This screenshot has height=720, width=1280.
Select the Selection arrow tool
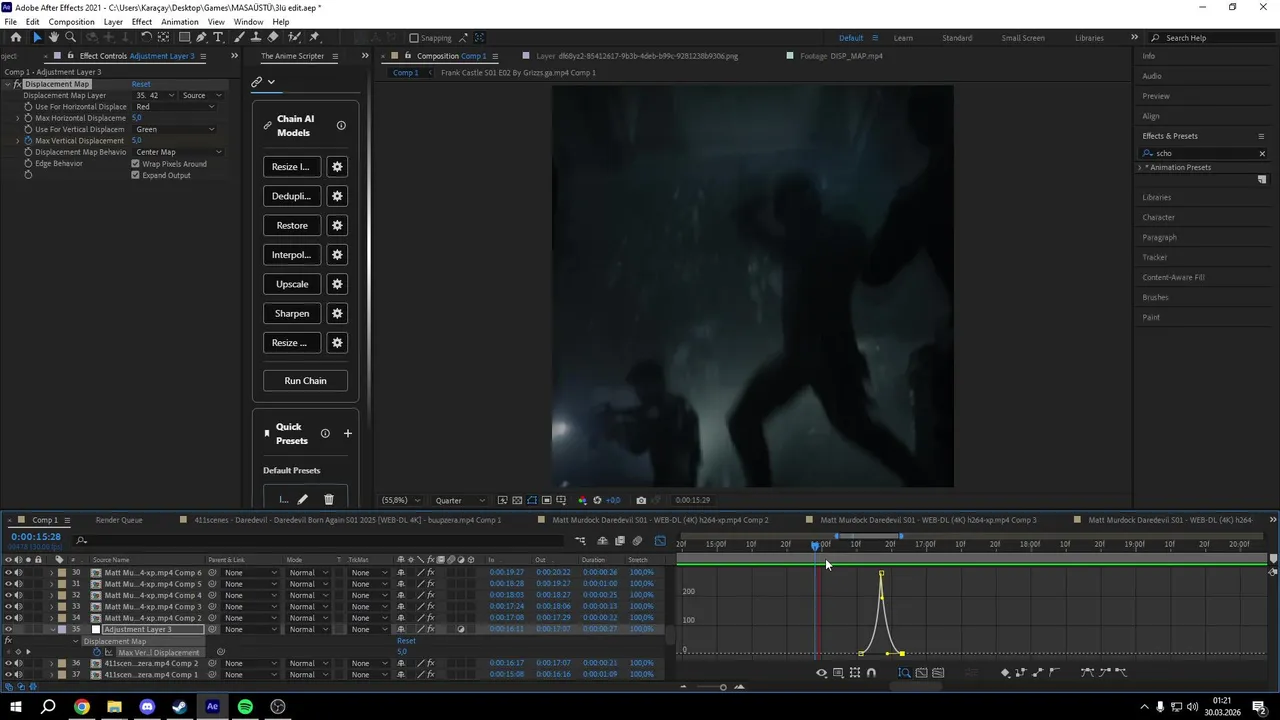click(37, 38)
